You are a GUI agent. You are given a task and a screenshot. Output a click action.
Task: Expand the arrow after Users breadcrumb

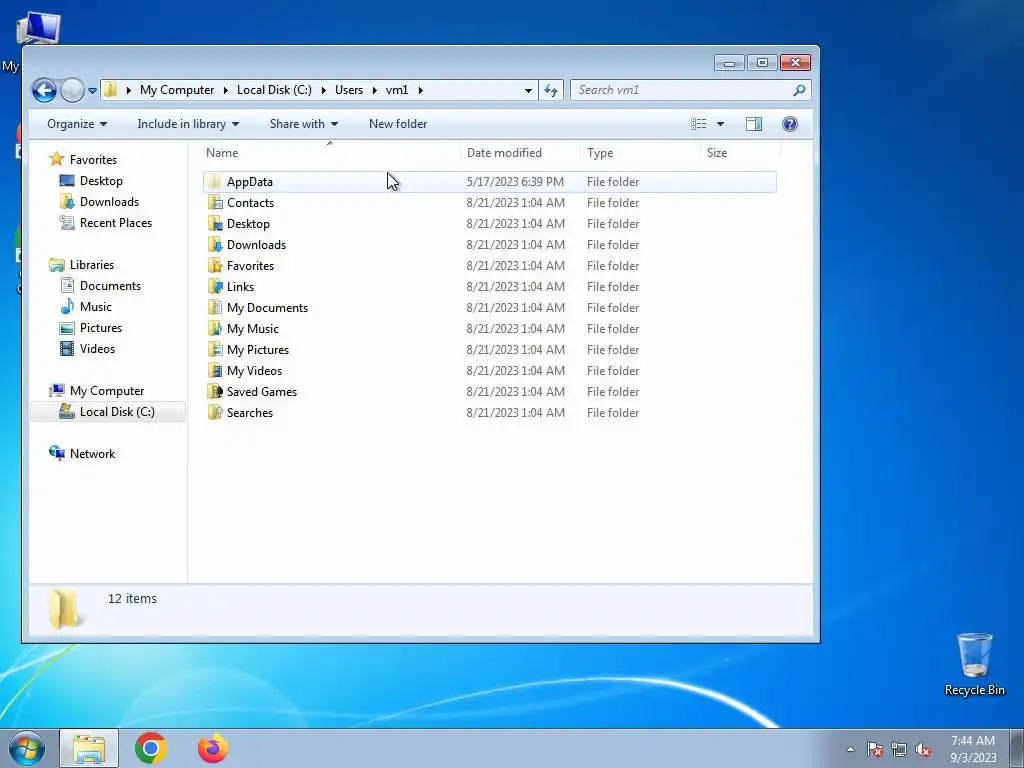[375, 90]
